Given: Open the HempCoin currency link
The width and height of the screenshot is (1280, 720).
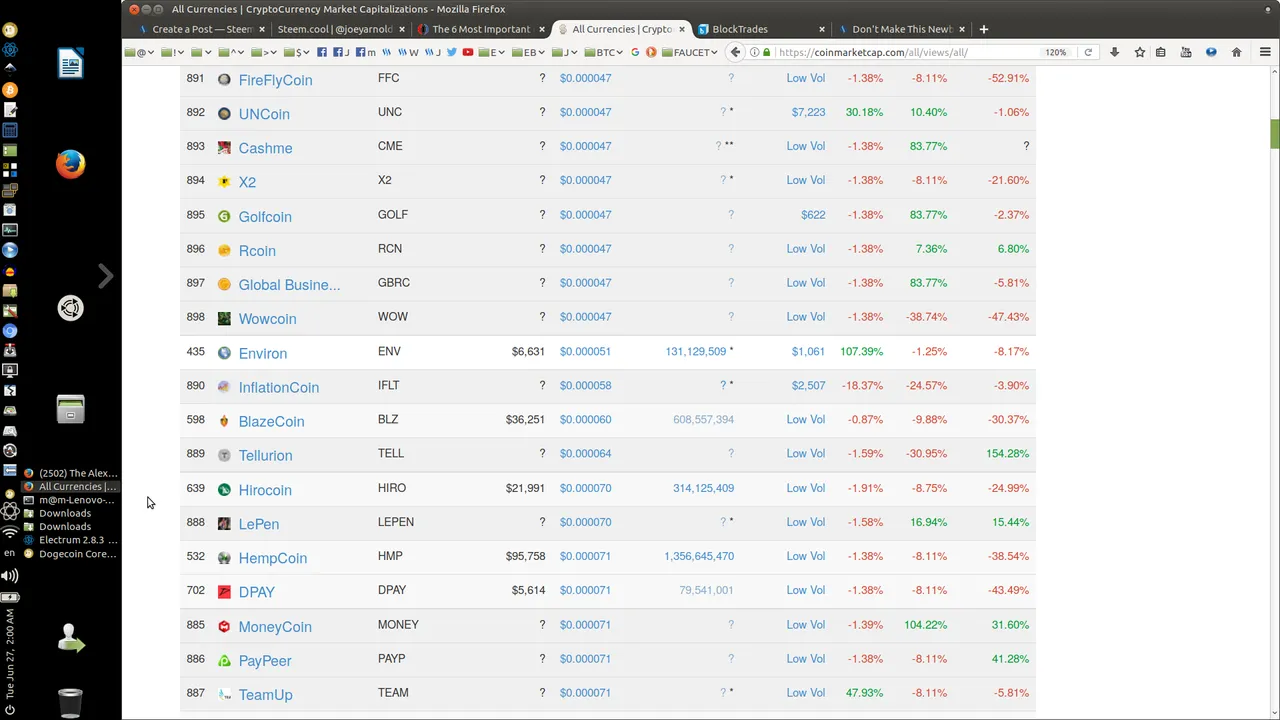Looking at the screenshot, I should tap(272, 558).
